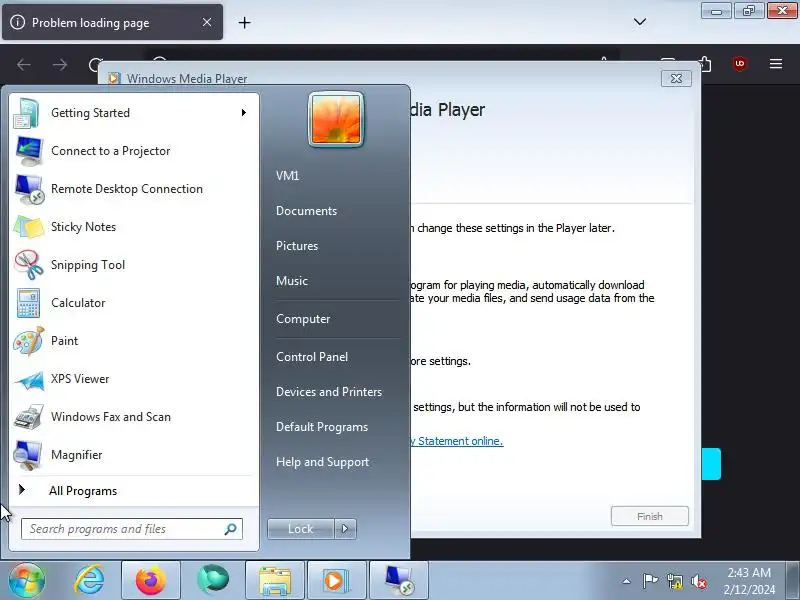The image size is (800, 600).
Task: Restore down the Firefox window
Action: coord(749,11)
